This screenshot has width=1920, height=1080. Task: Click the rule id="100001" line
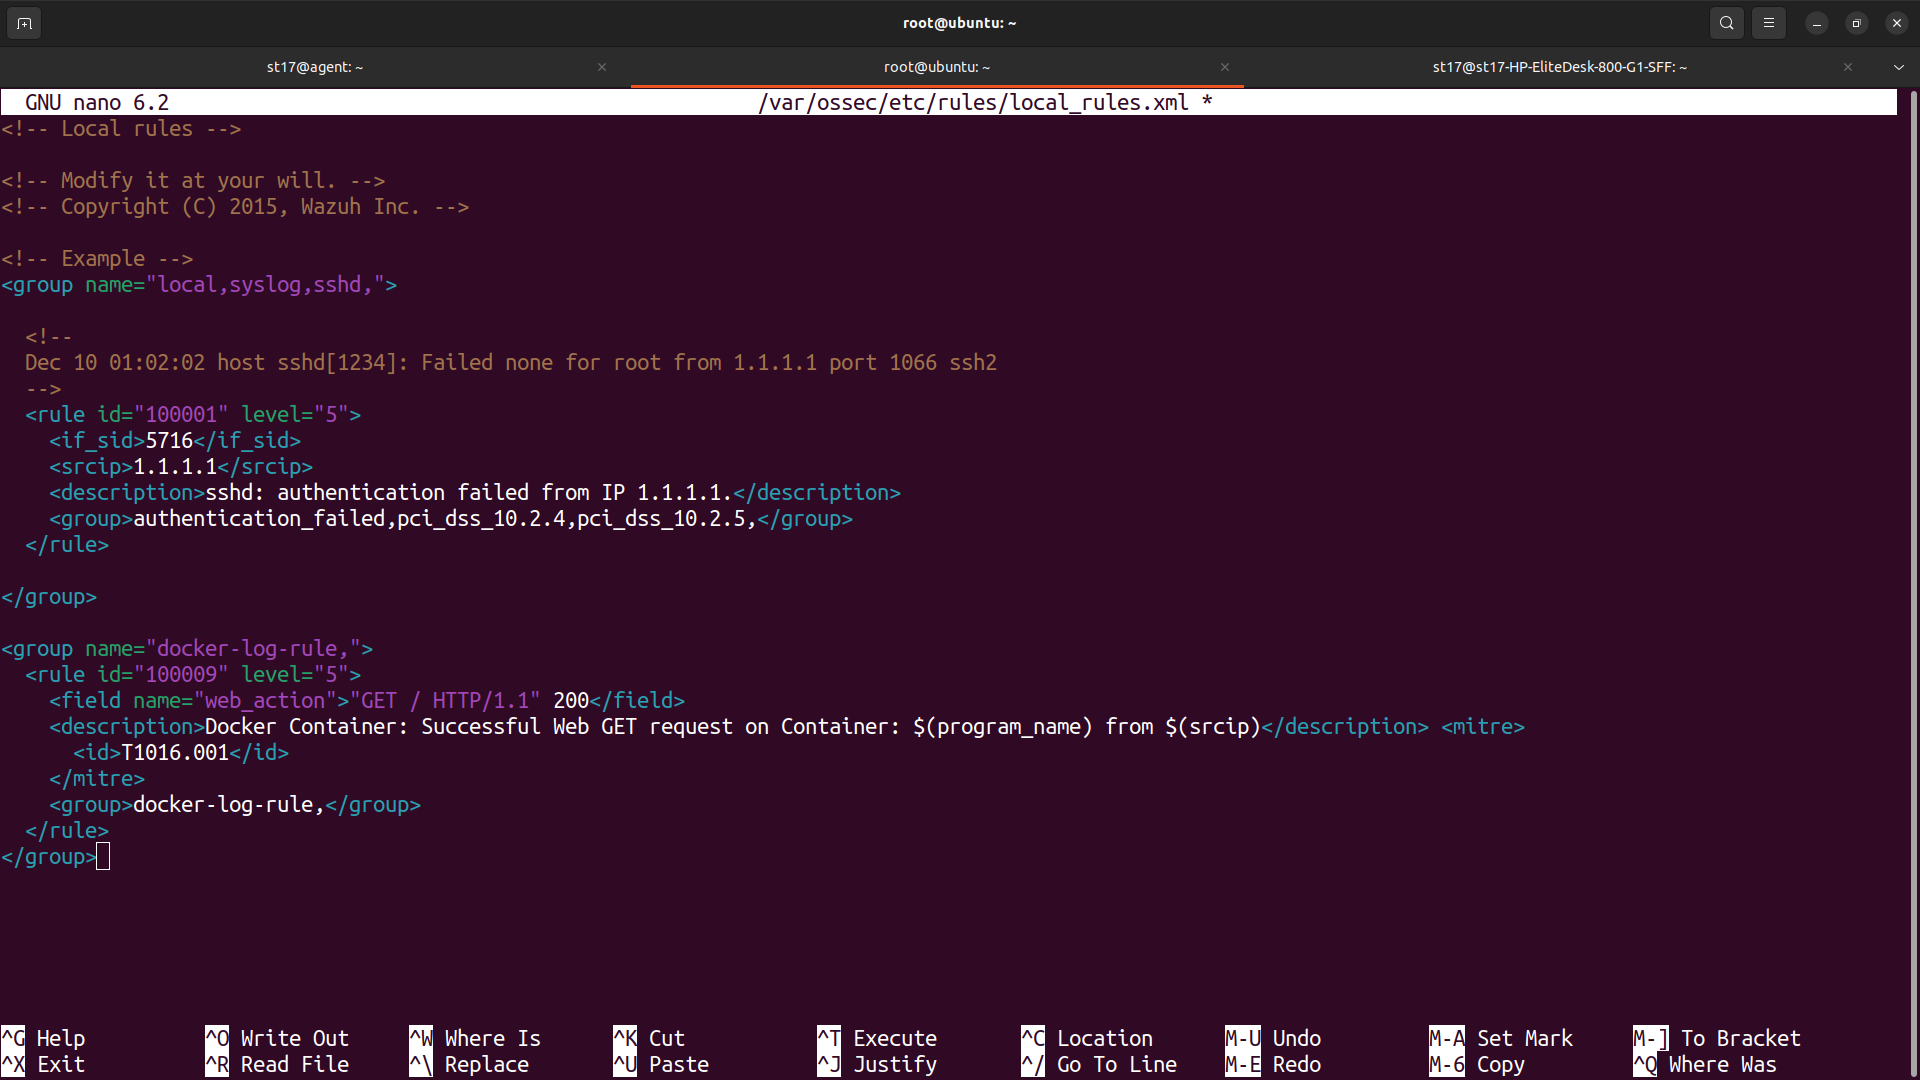193,414
